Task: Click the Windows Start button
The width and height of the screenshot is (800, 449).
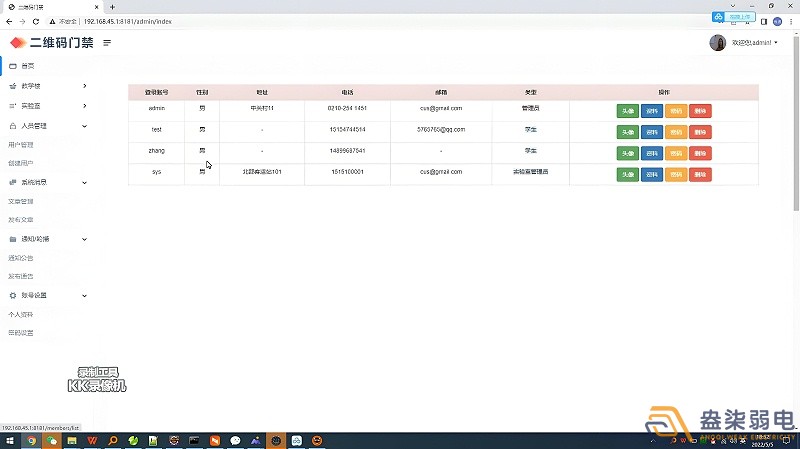Action: click(x=9, y=440)
